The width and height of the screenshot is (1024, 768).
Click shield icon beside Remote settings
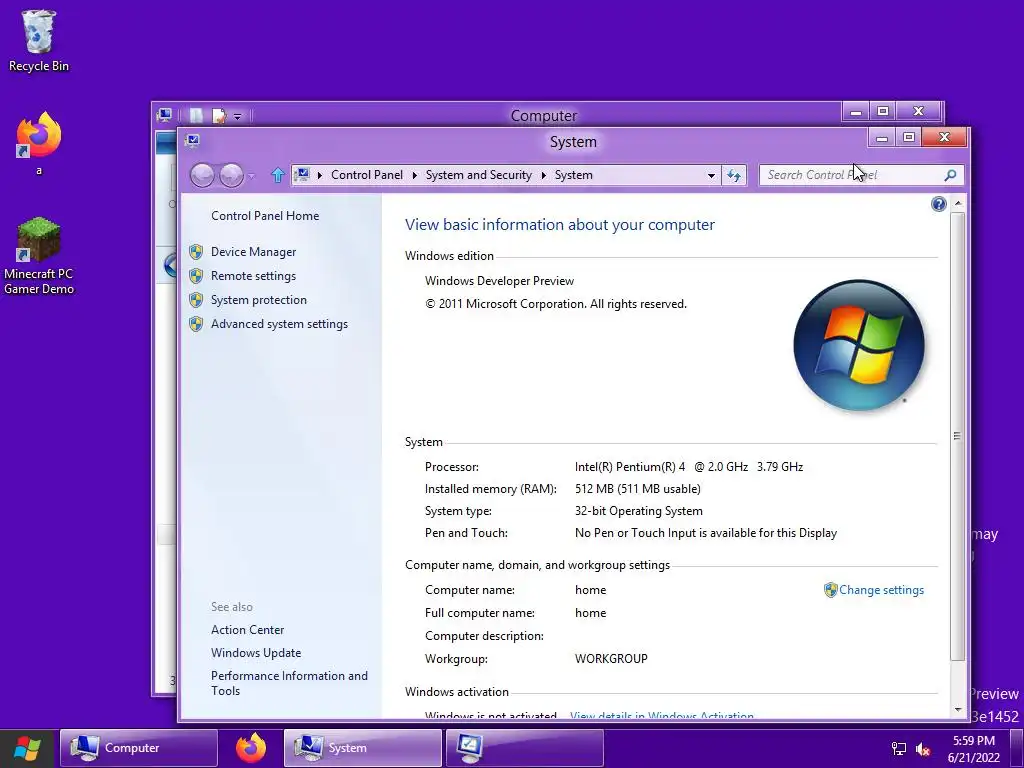tap(196, 276)
